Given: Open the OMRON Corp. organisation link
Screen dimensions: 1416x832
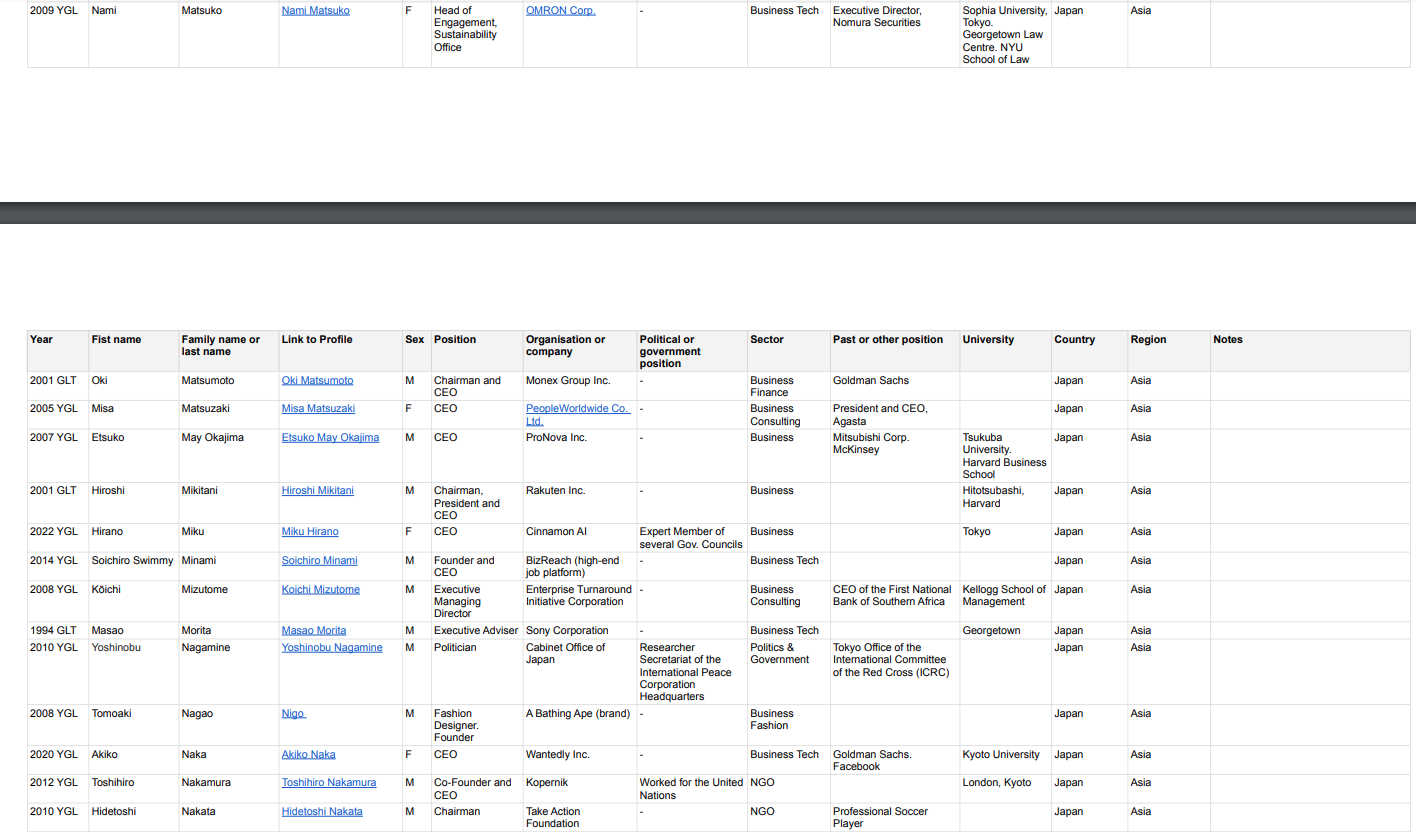Looking at the screenshot, I should coord(560,11).
